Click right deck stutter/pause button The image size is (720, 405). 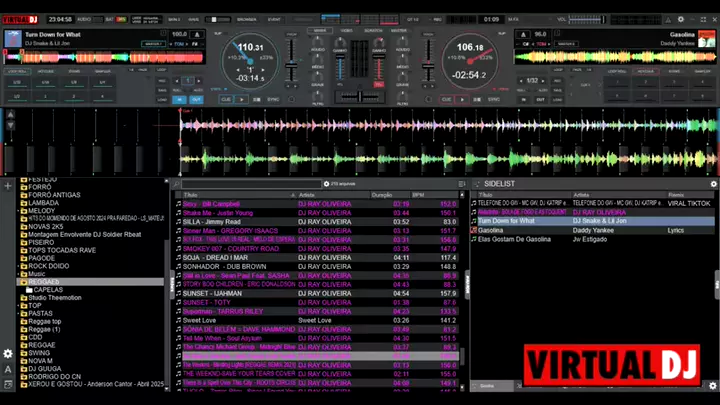[477, 99]
